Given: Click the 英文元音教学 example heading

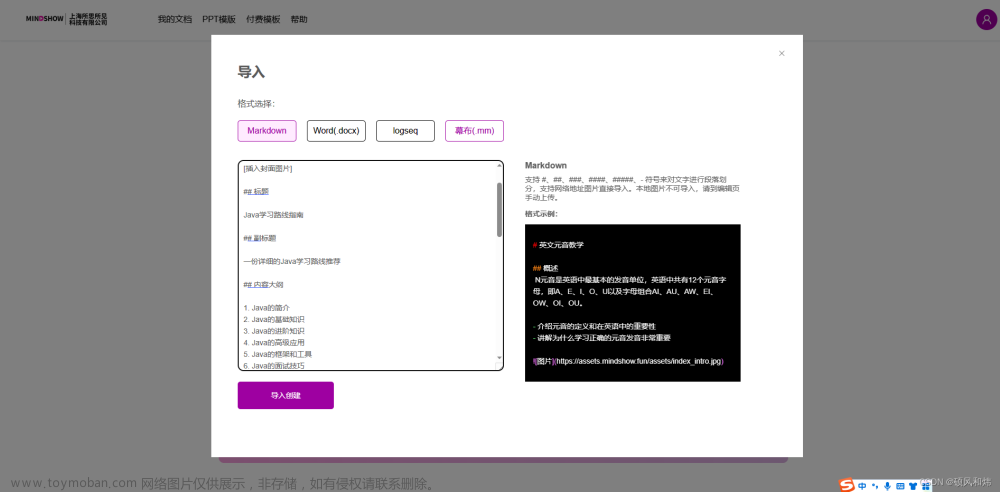Looking at the screenshot, I should [561, 244].
